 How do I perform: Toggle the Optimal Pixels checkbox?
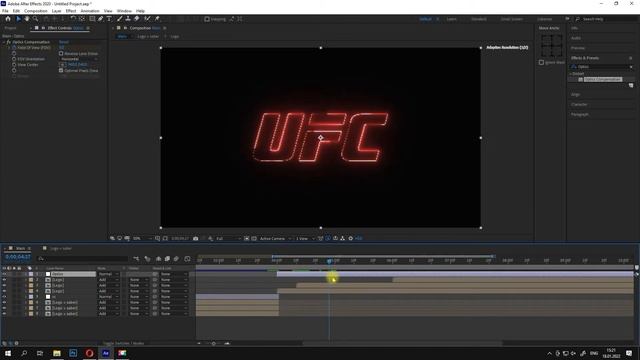(61, 71)
